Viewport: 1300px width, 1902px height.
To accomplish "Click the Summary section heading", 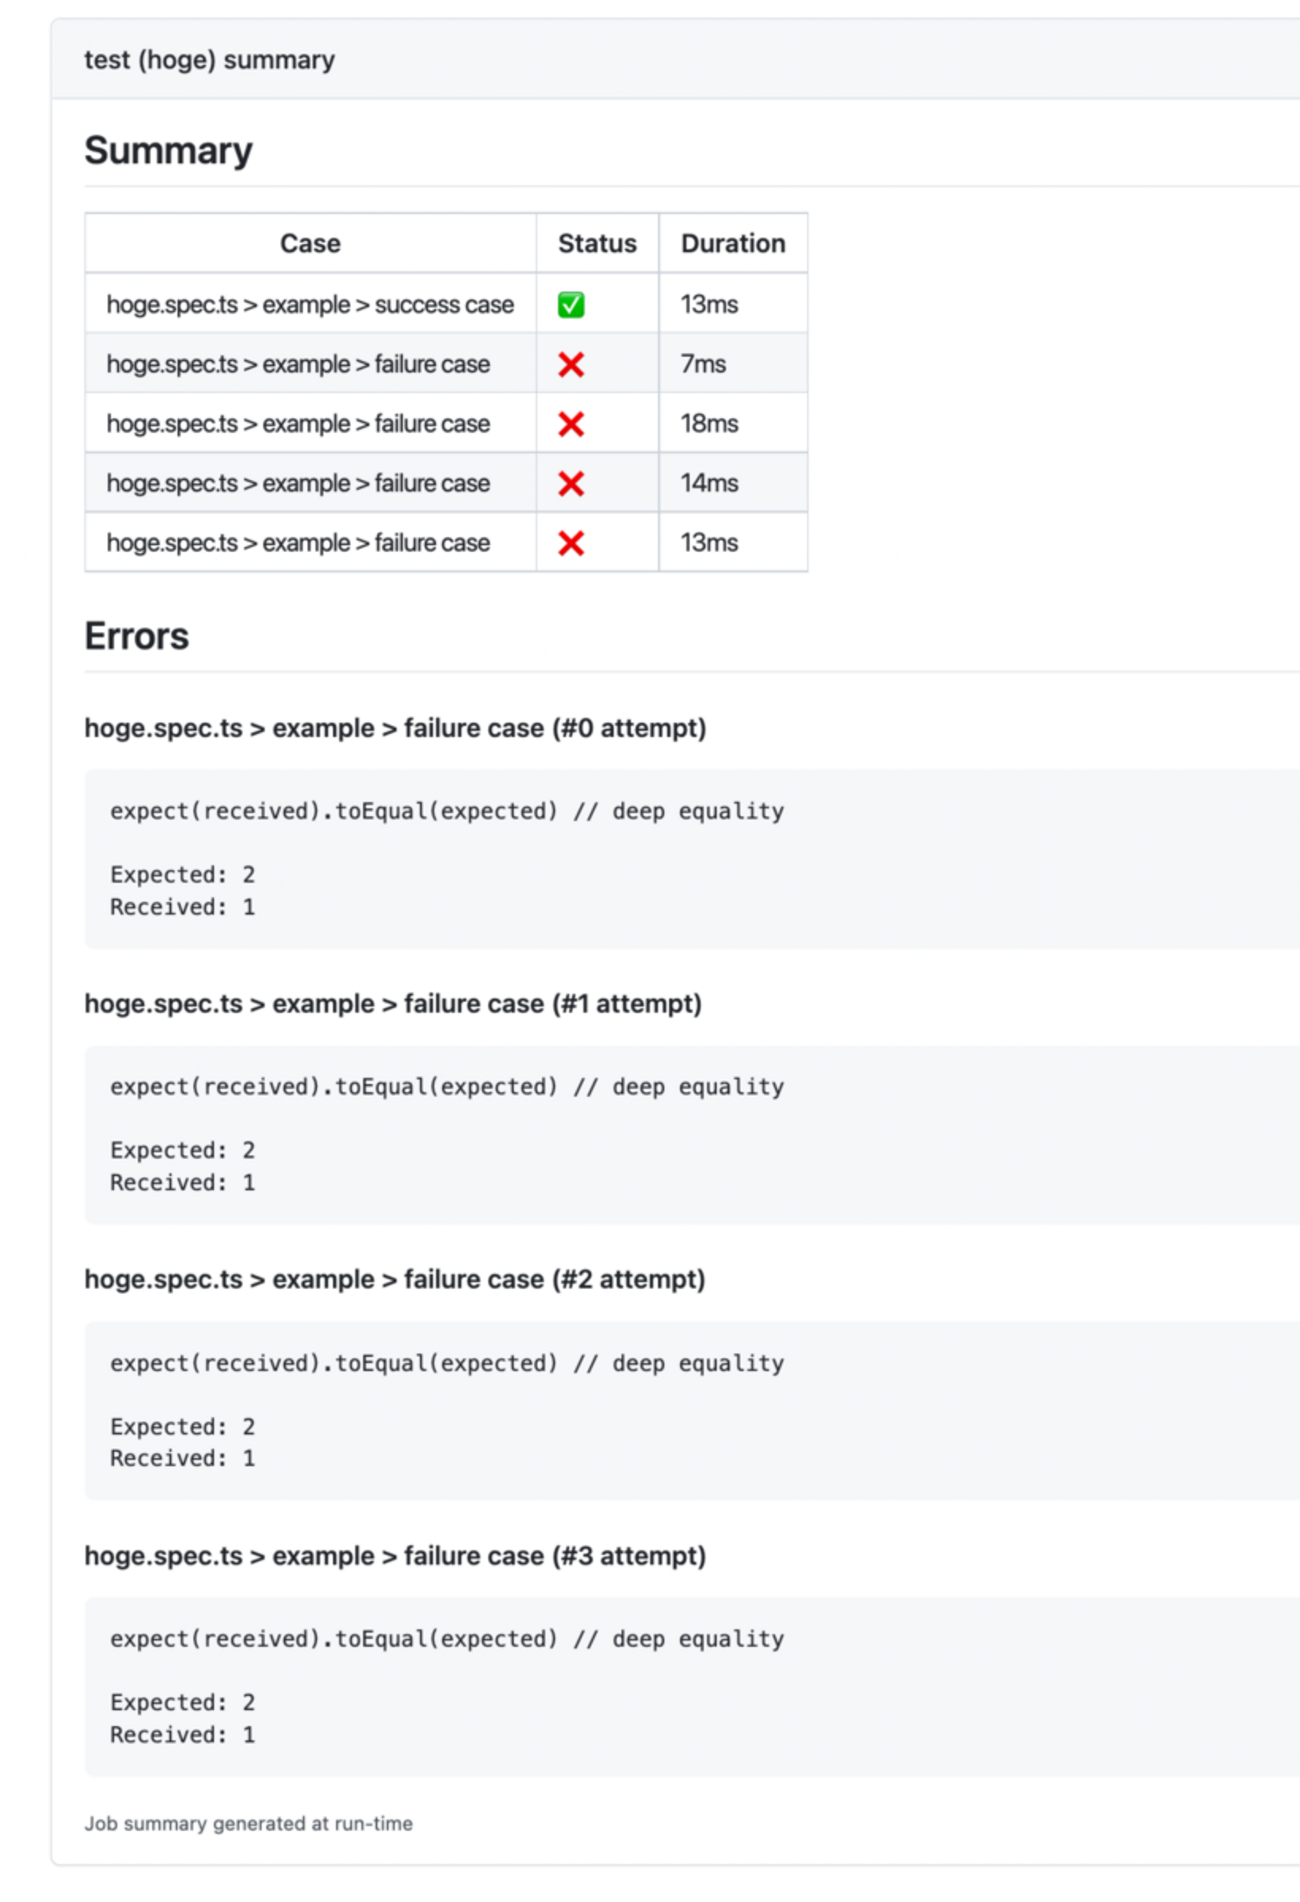I will pyautogui.click(x=168, y=151).
